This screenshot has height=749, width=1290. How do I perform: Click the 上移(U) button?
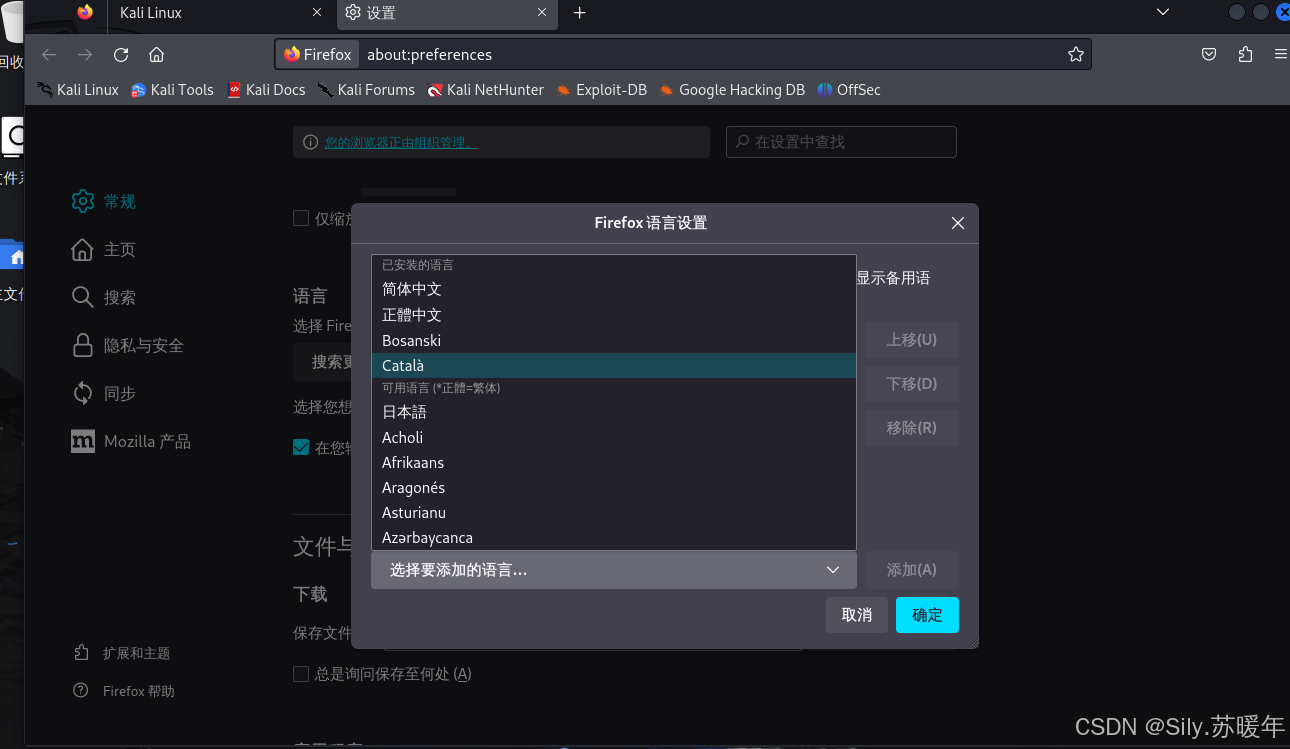pos(912,340)
